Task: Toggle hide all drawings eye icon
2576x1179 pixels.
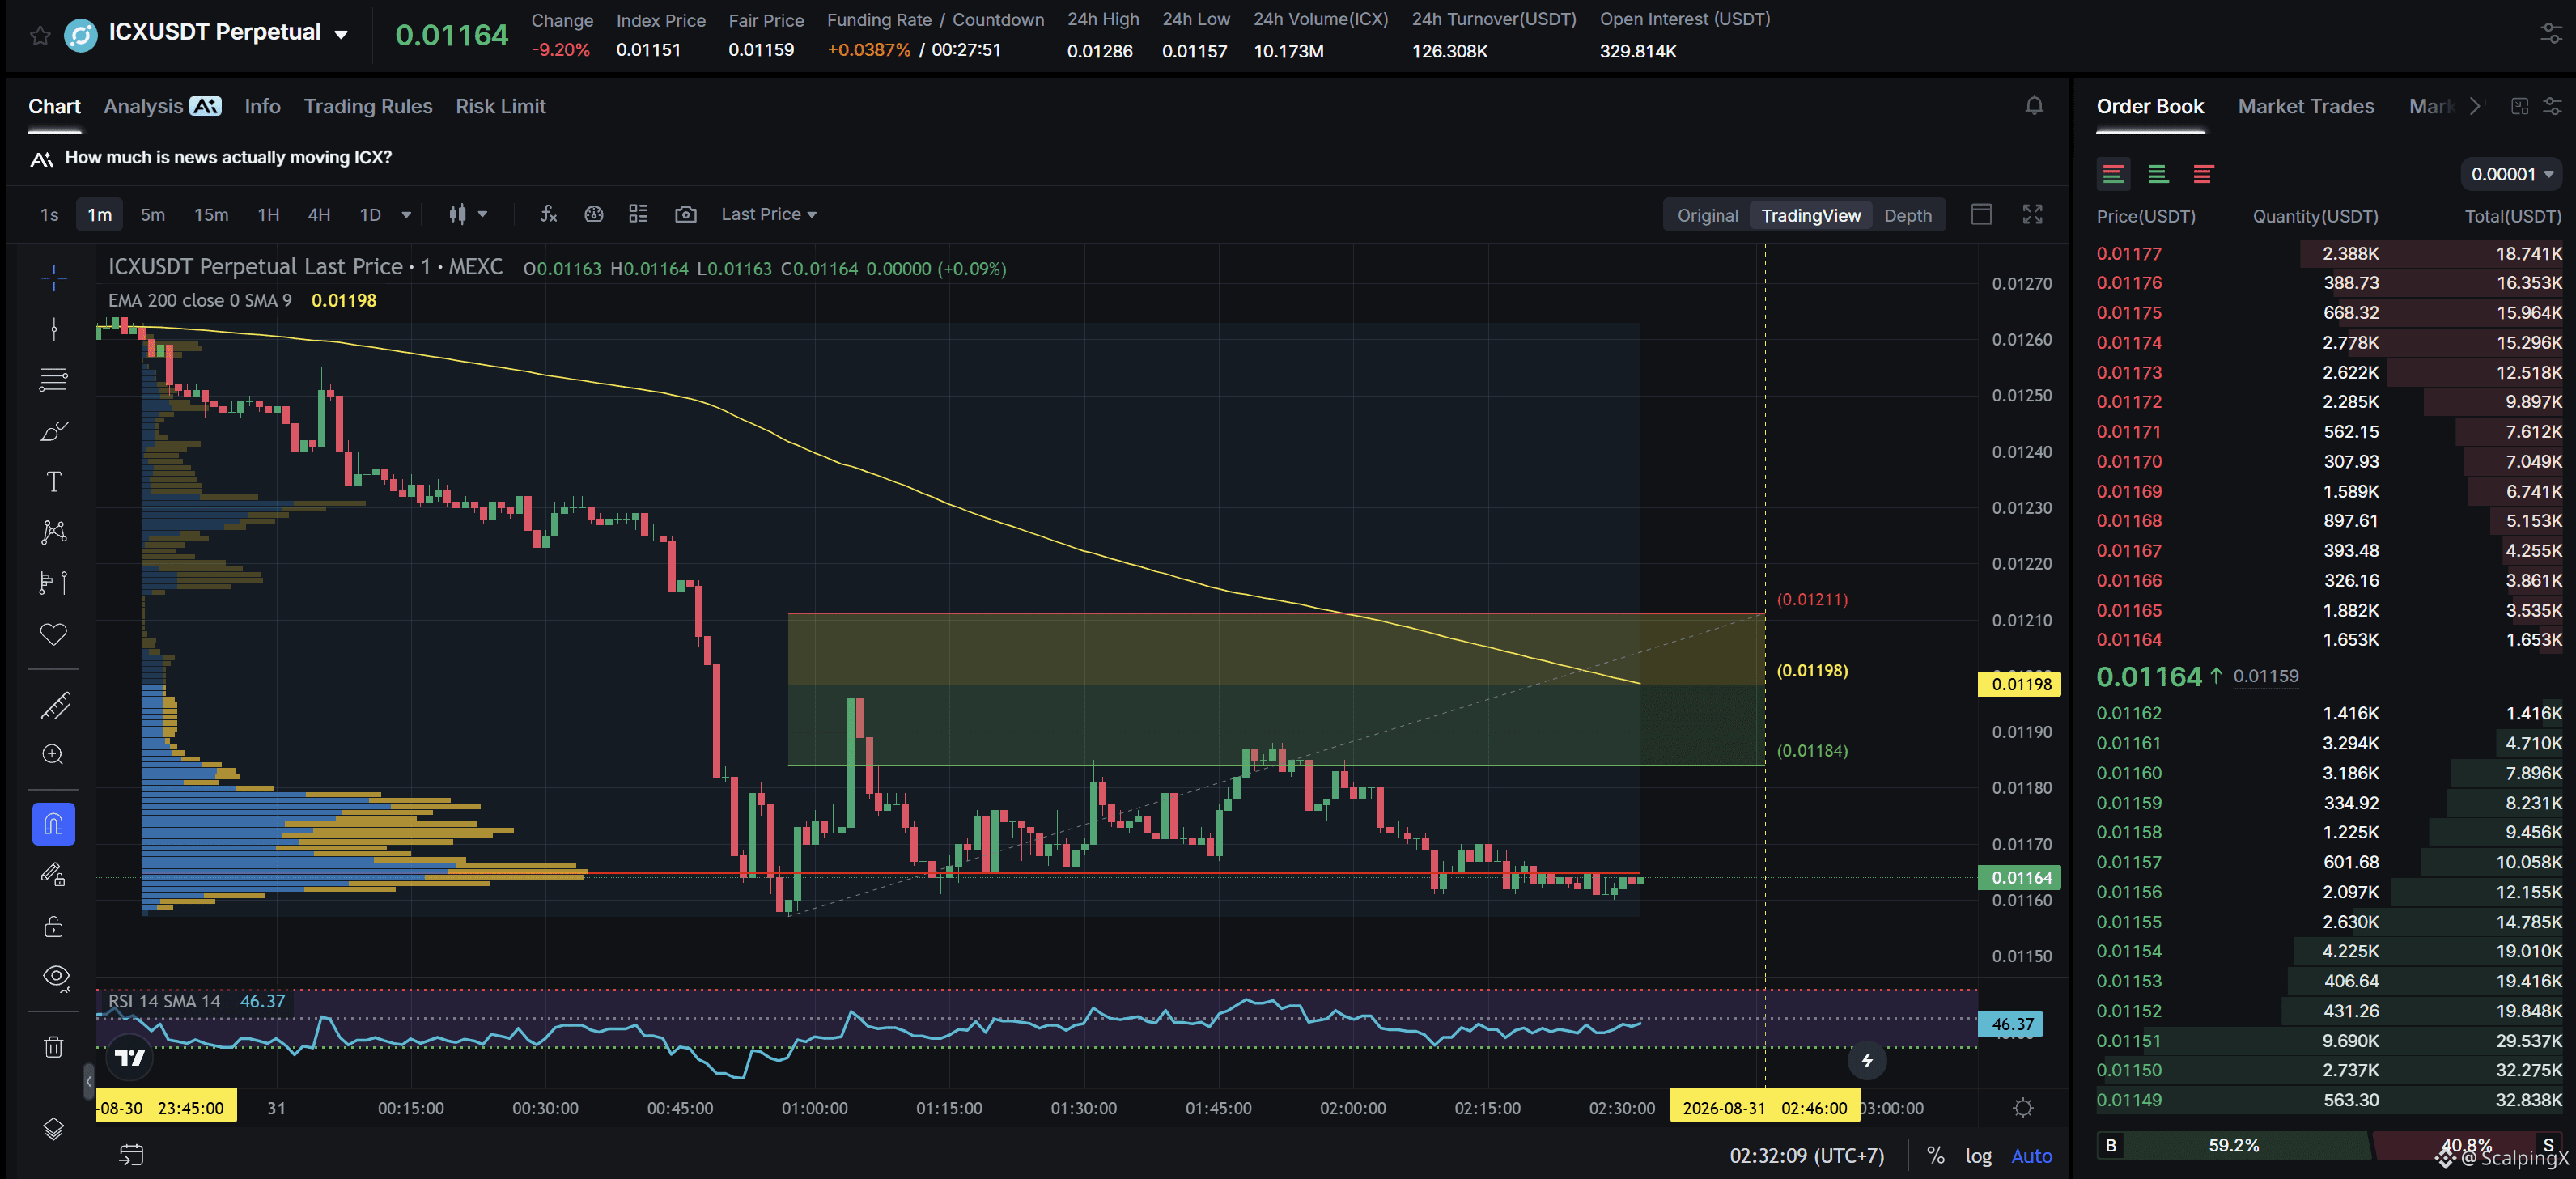Action: [56, 976]
